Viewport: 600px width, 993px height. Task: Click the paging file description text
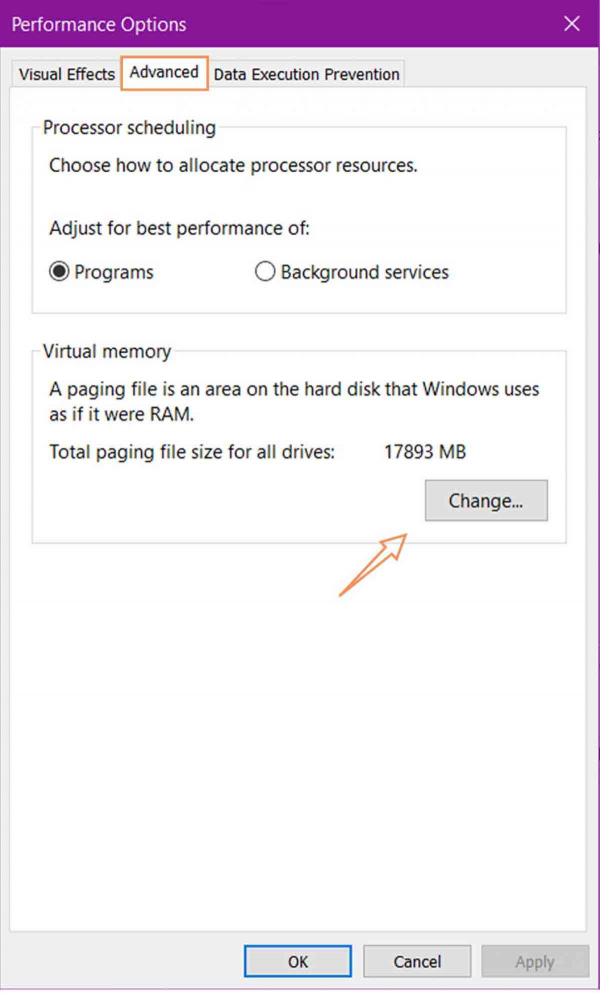pyautogui.click(x=294, y=400)
